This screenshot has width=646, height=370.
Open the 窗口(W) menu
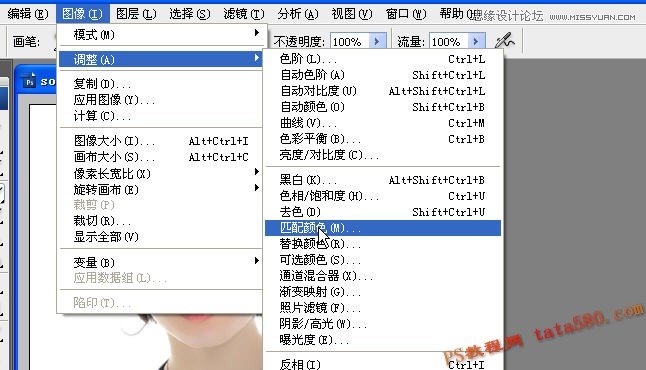coord(406,14)
